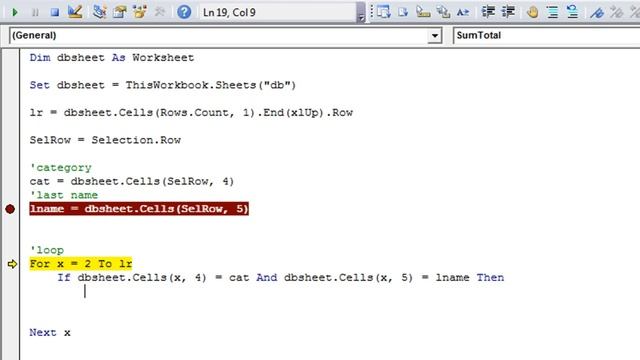Click the greyed-out Toolbox icon

point(160,12)
